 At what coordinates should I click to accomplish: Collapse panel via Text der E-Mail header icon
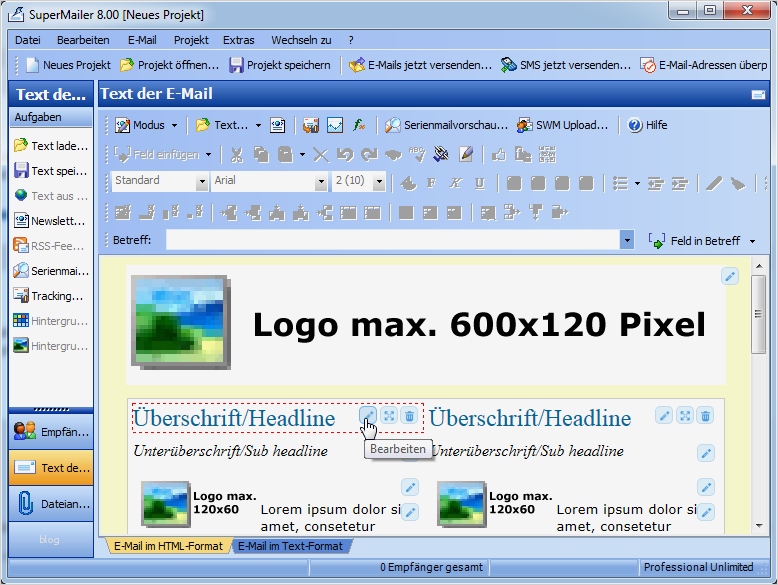click(758, 94)
